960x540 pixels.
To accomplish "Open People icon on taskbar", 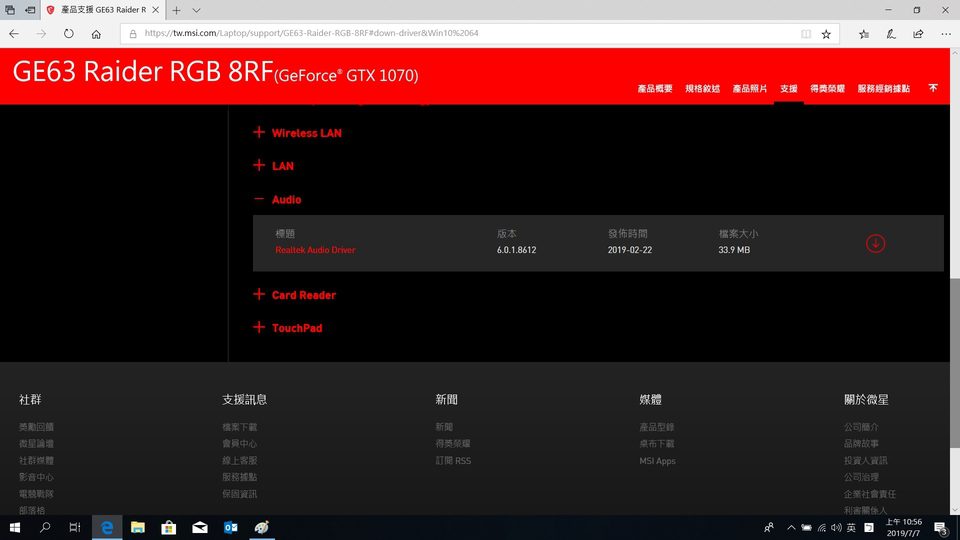I will [x=768, y=527].
